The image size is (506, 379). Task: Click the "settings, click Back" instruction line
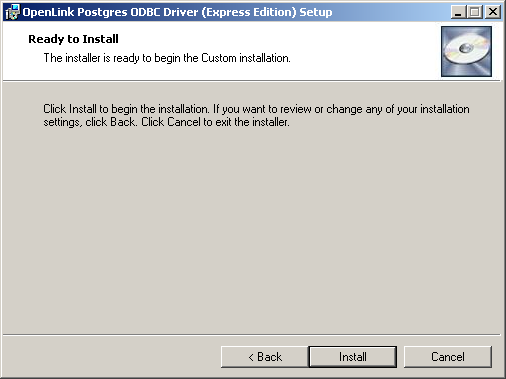90,122
